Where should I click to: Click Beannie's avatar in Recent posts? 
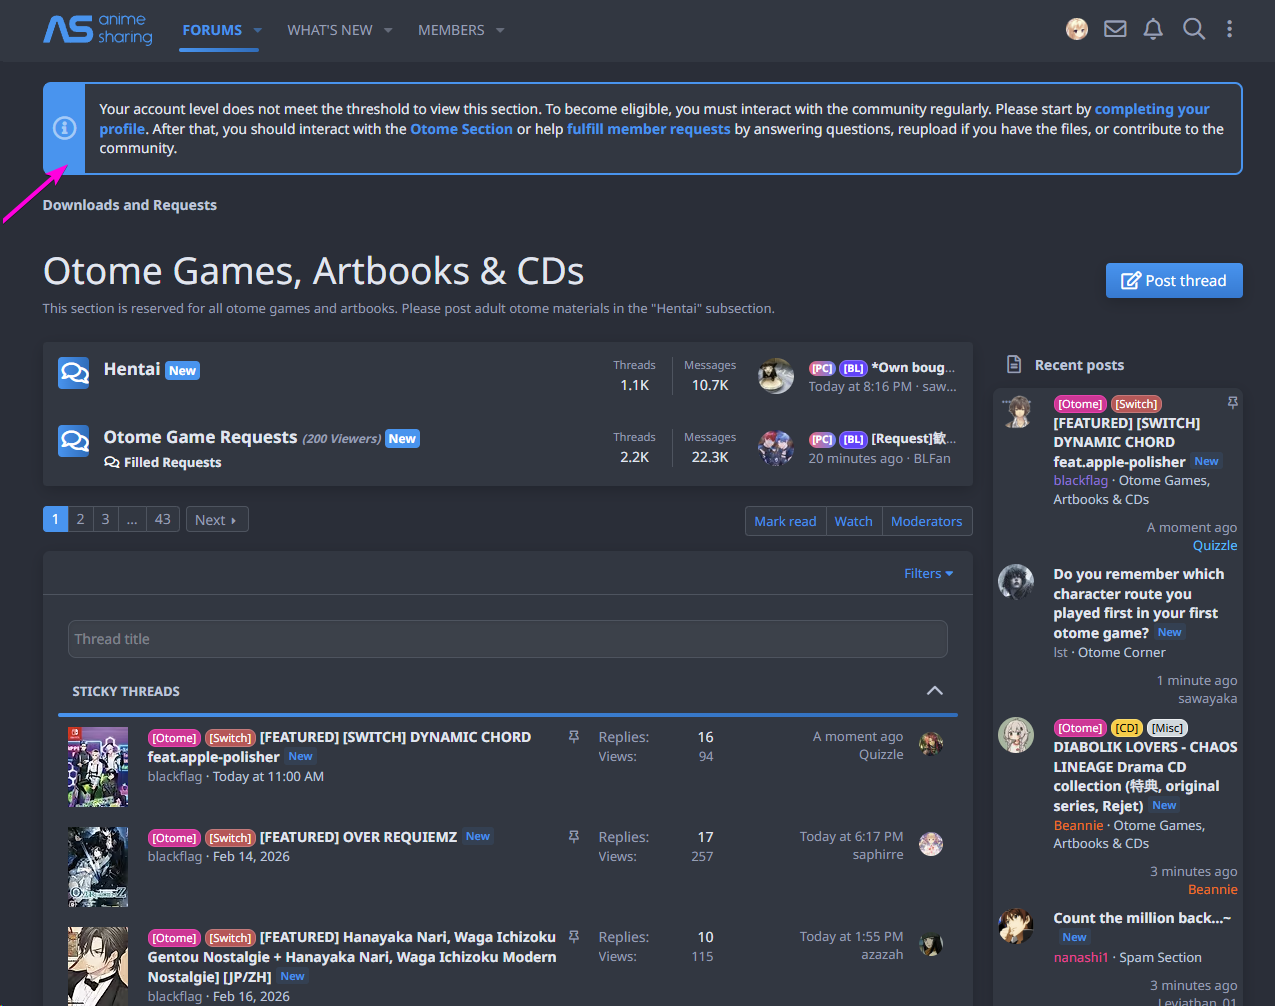coord(1017,735)
